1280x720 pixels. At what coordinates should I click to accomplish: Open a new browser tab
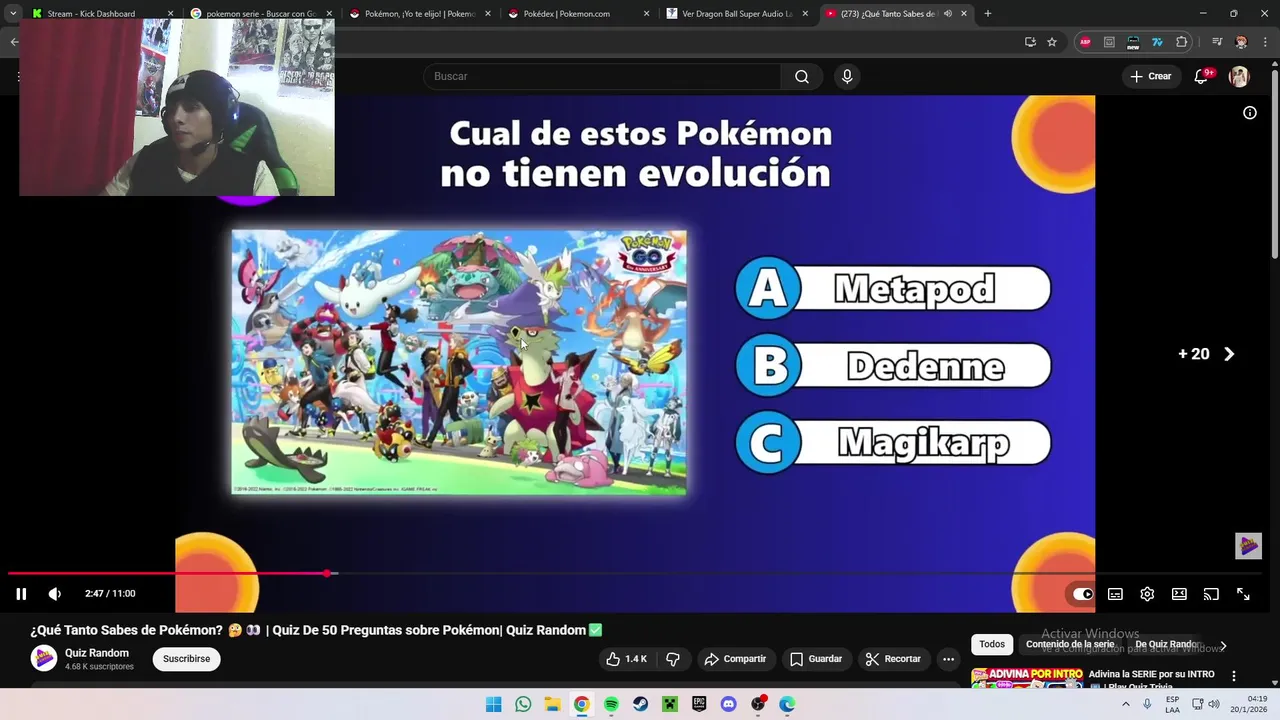[988, 14]
